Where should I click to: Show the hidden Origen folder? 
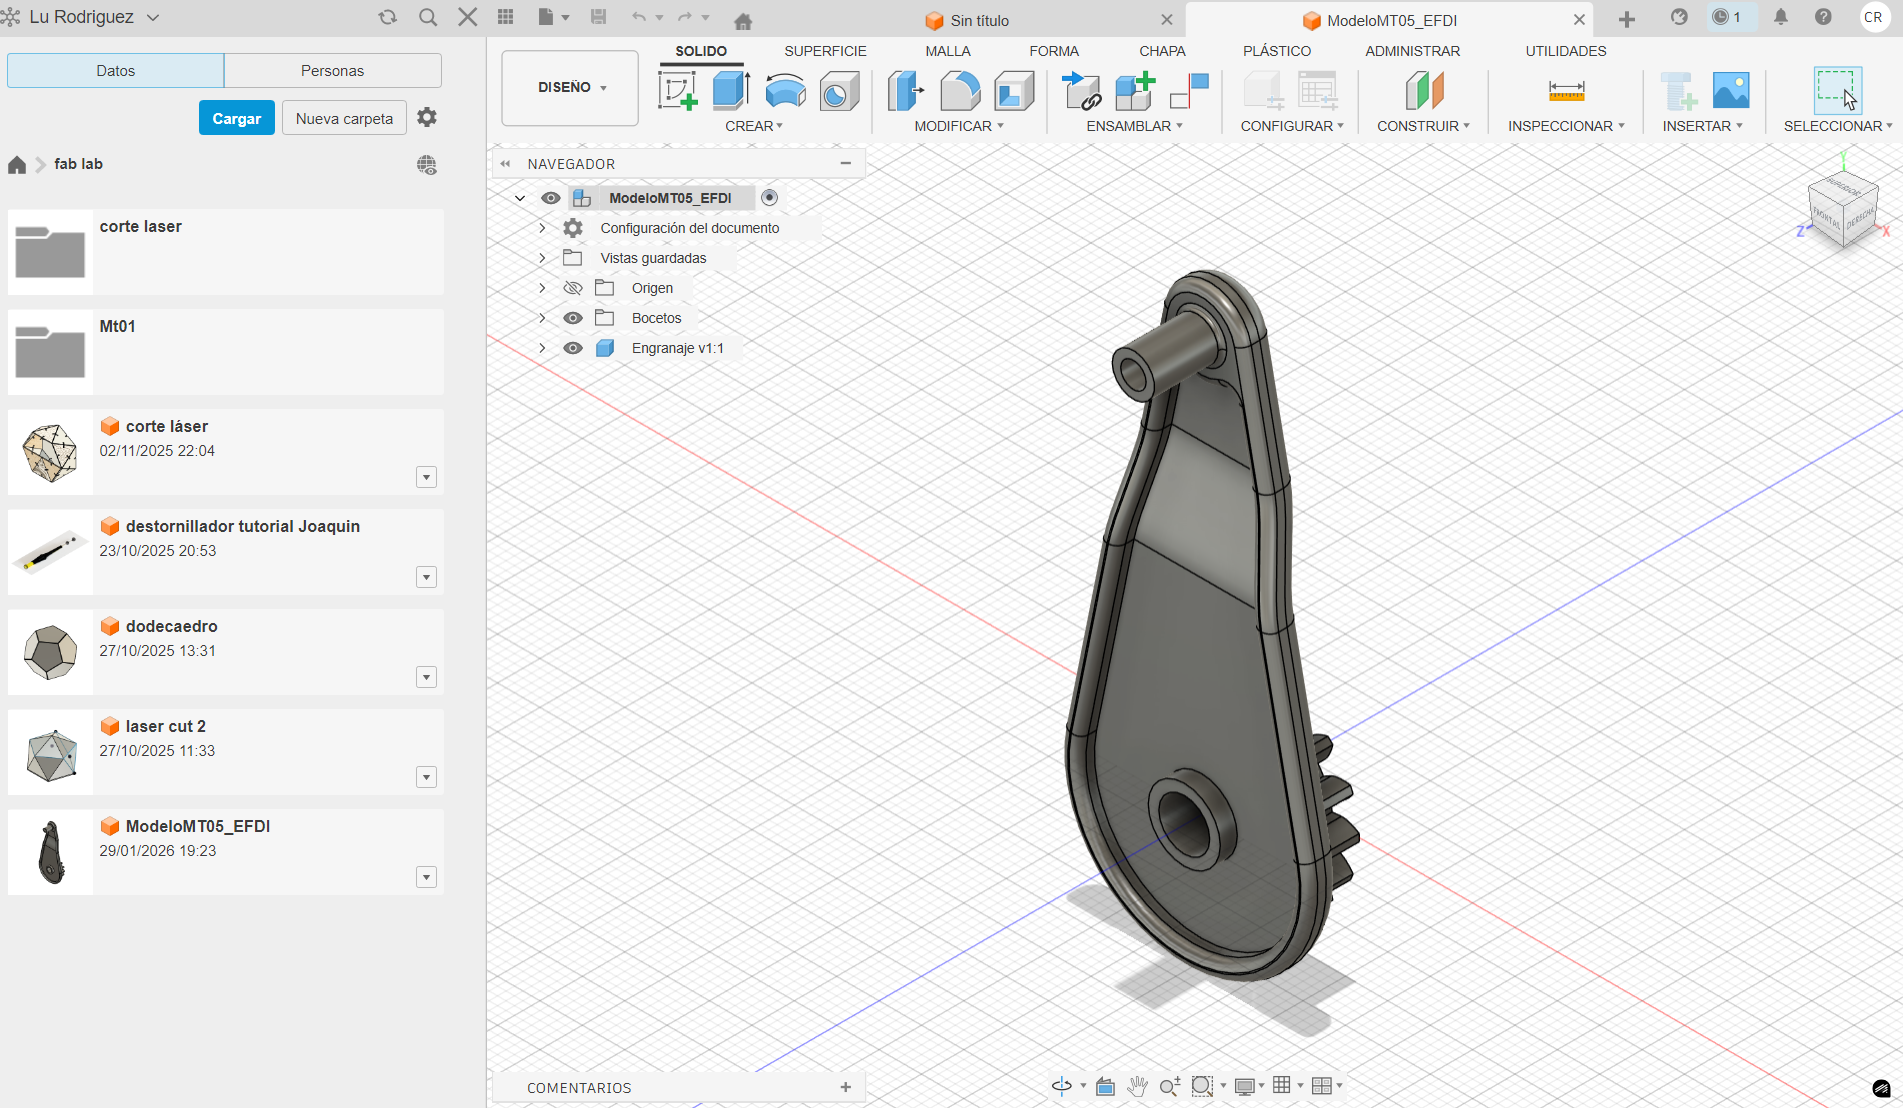(573, 288)
